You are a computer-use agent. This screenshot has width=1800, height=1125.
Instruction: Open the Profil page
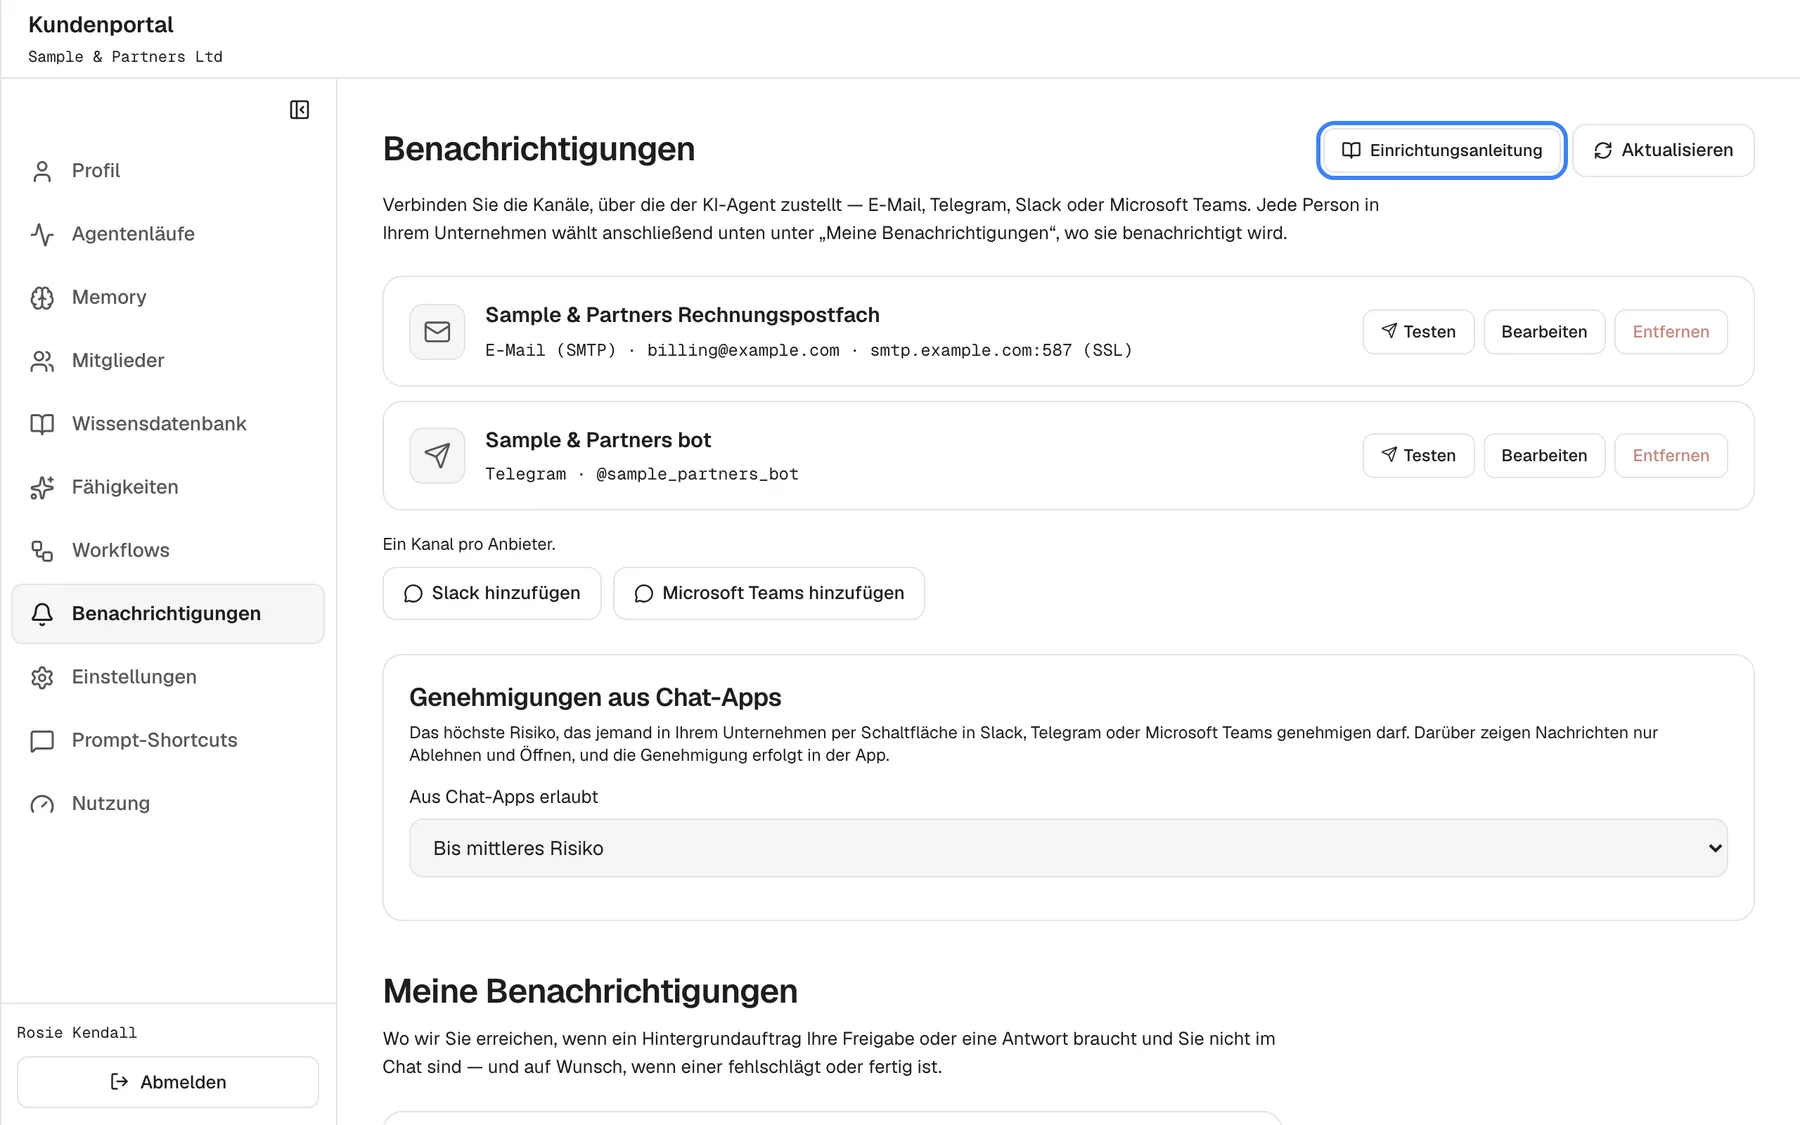coord(168,171)
